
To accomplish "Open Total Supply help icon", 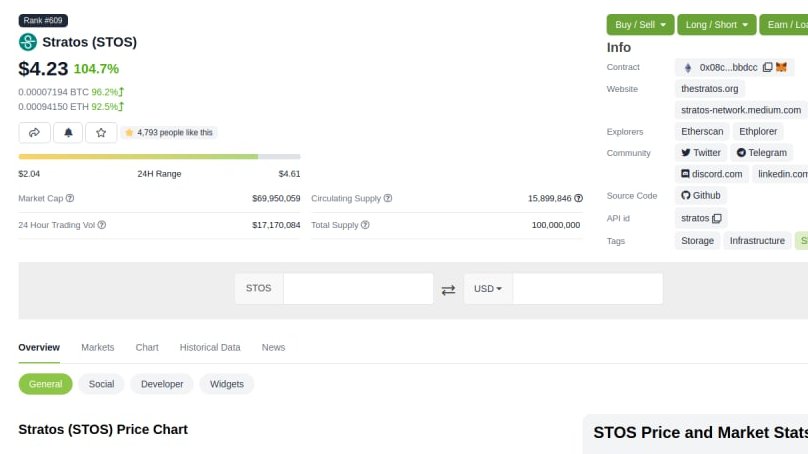I will click(365, 225).
